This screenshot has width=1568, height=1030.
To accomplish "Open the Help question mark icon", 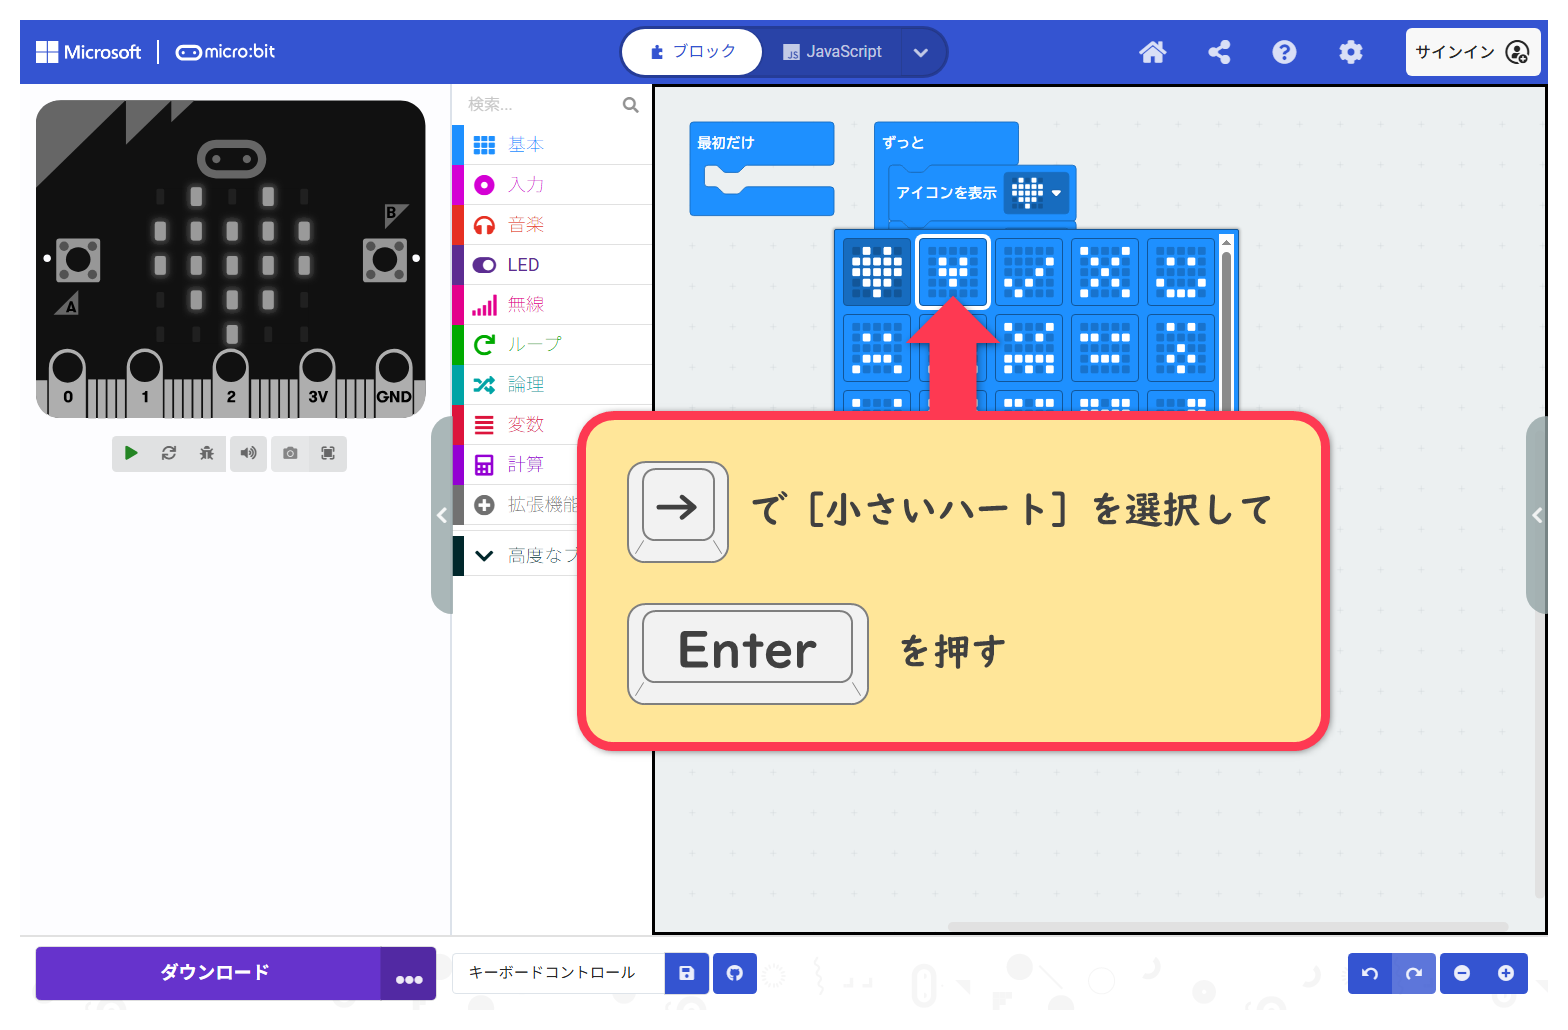I will [x=1284, y=52].
